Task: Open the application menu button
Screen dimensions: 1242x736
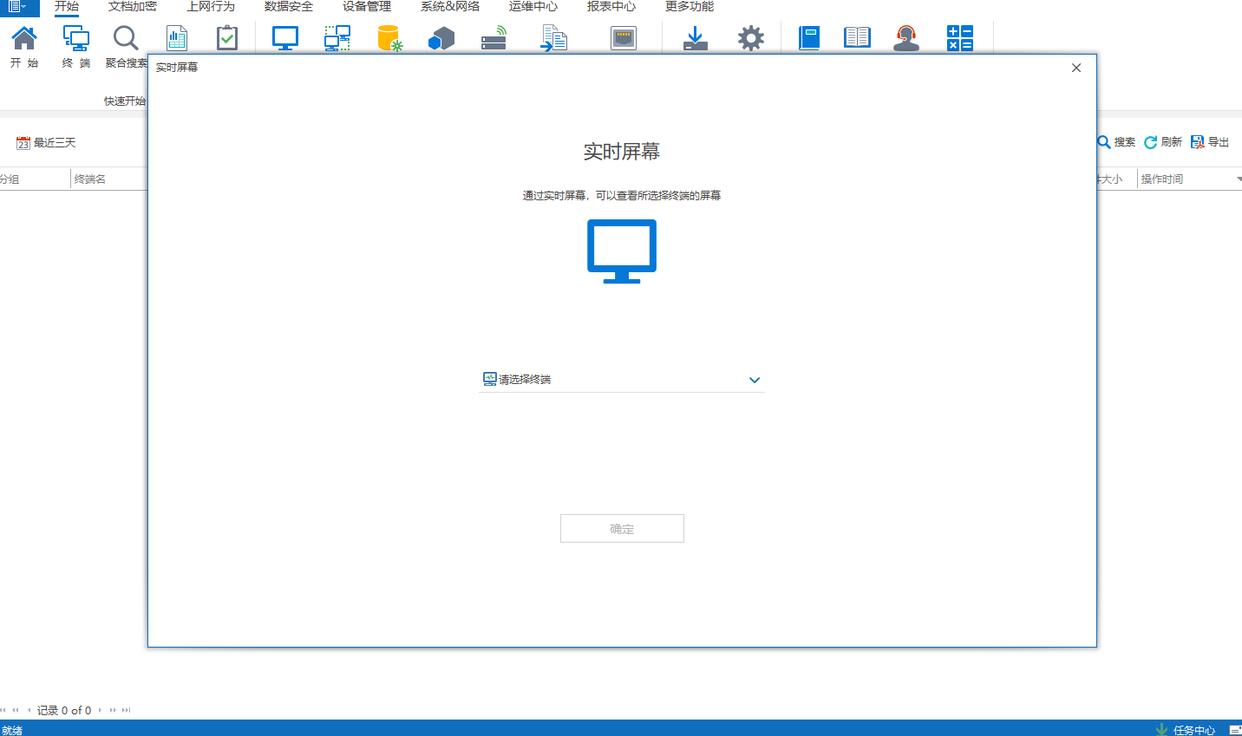Action: [18, 7]
